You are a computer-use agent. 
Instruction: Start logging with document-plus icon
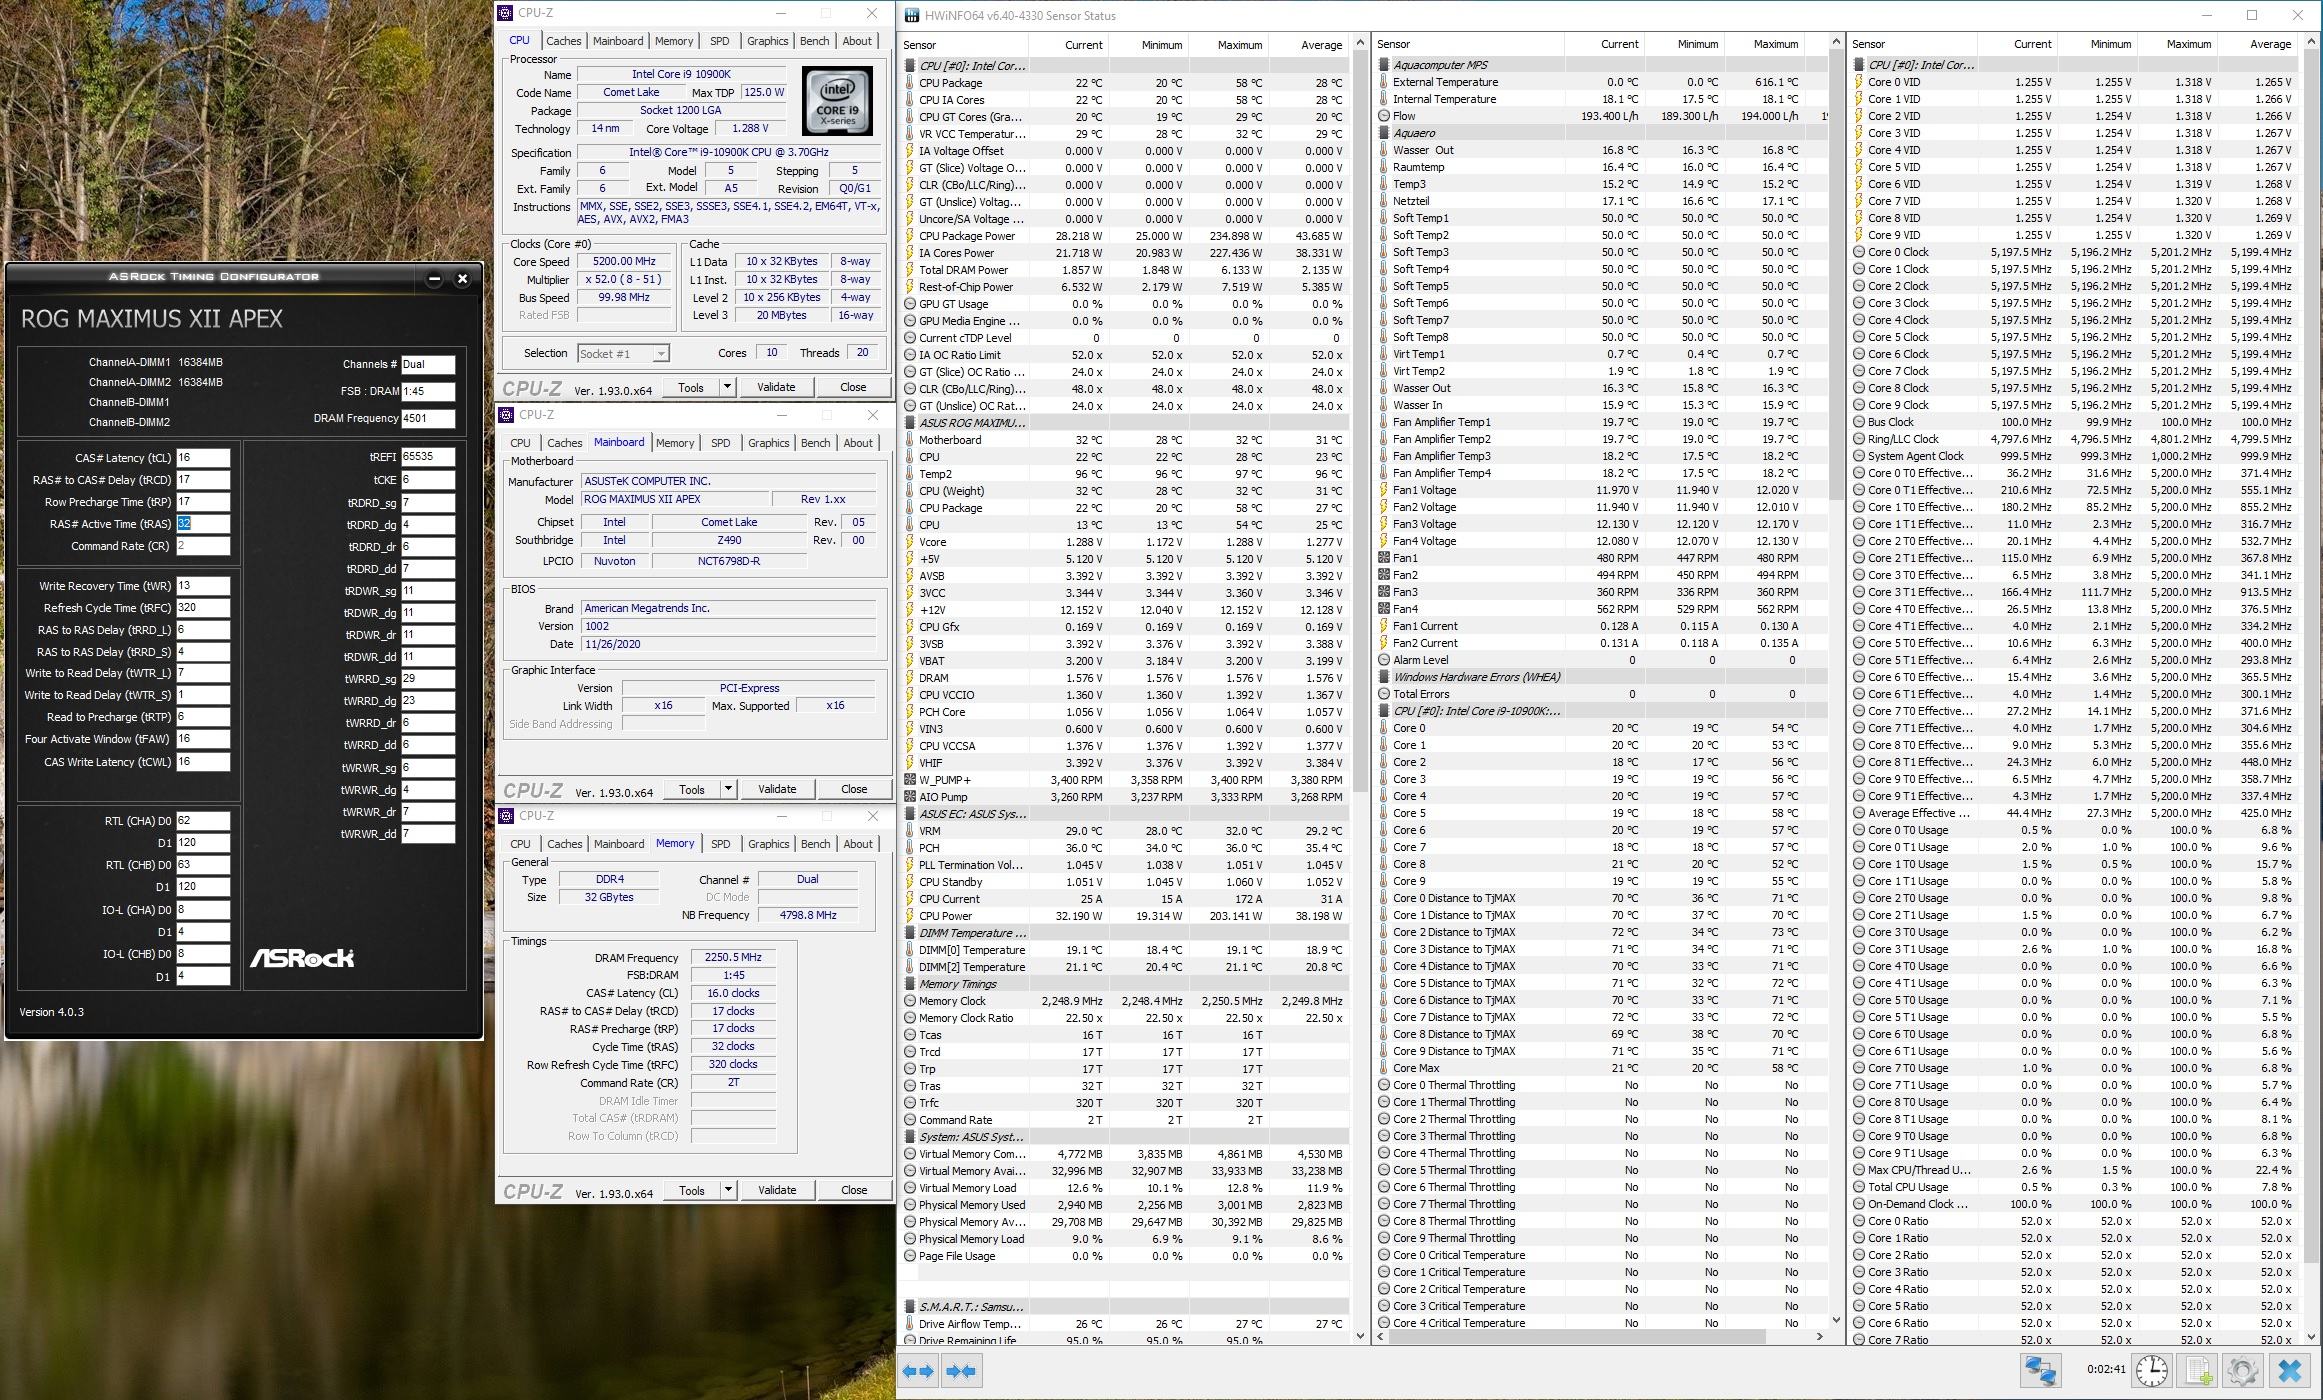tap(2198, 1370)
